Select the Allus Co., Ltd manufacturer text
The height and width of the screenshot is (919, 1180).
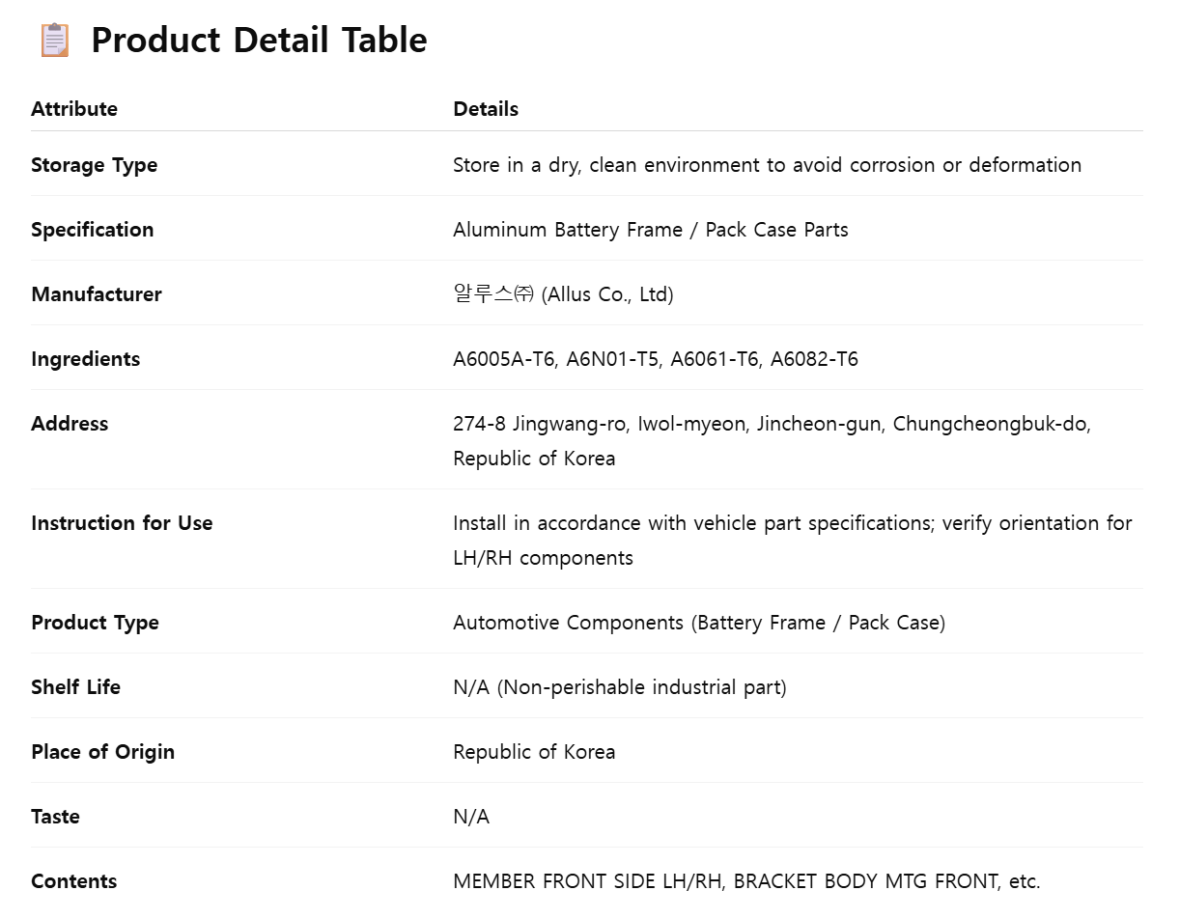pyautogui.click(x=563, y=294)
